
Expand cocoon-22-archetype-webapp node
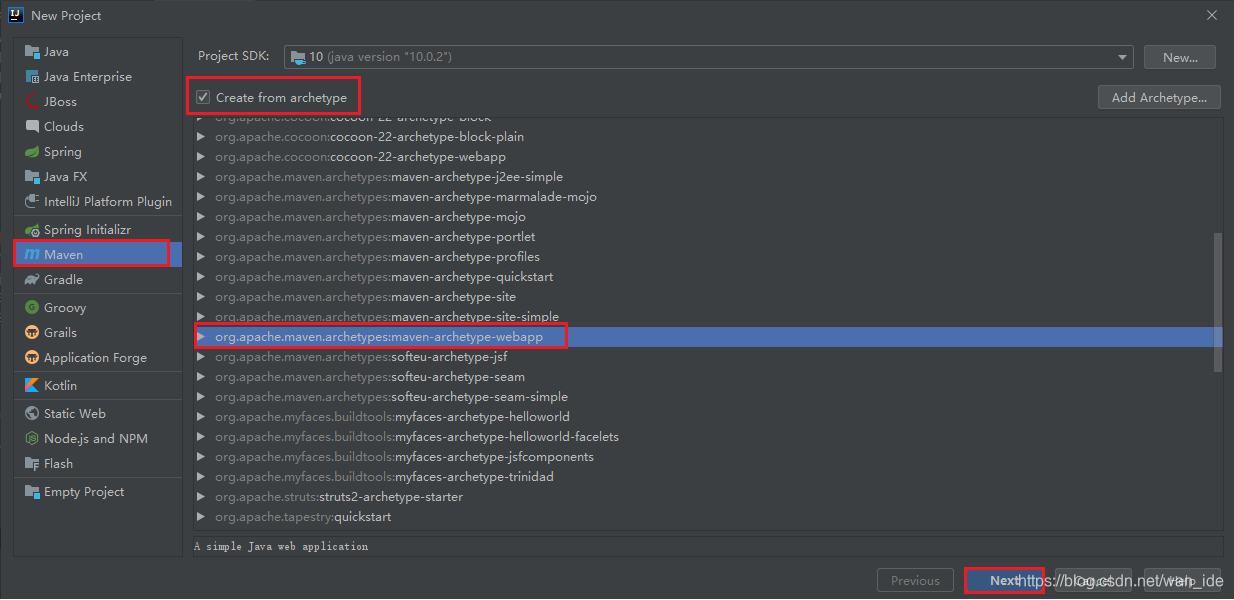click(x=202, y=157)
